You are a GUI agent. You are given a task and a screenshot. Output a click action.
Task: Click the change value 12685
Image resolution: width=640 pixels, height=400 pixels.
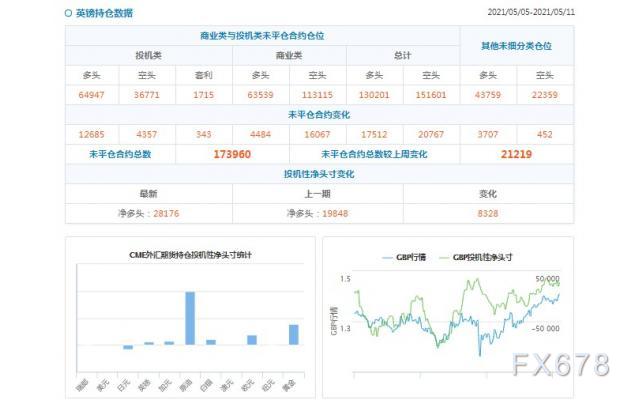[91, 134]
